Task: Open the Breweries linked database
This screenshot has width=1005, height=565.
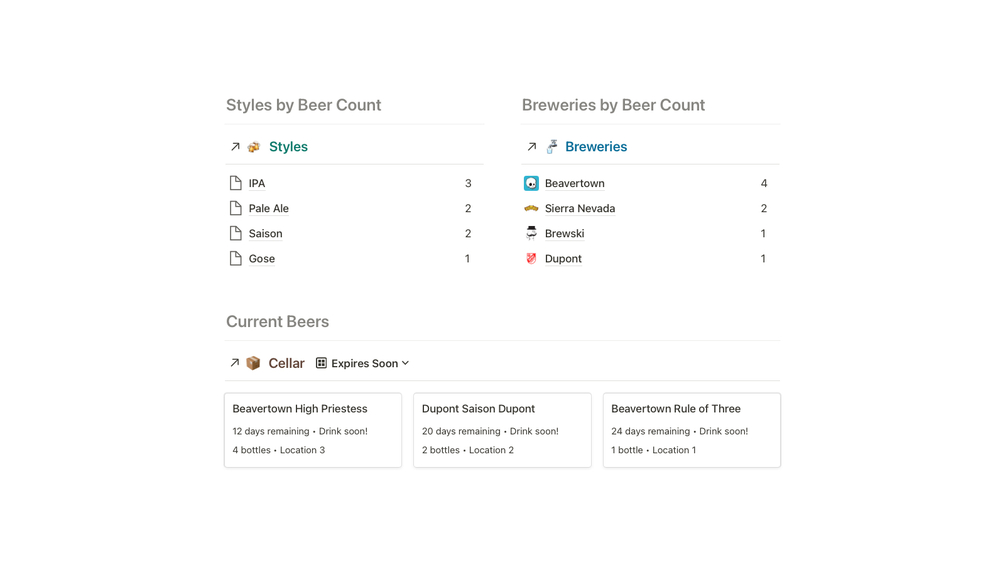Action: pyautogui.click(x=596, y=147)
